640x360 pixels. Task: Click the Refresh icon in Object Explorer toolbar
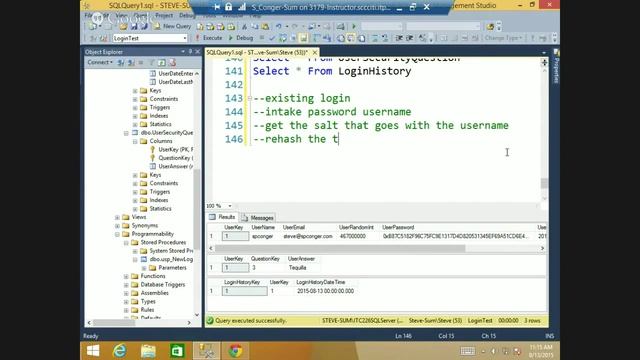(162, 62)
